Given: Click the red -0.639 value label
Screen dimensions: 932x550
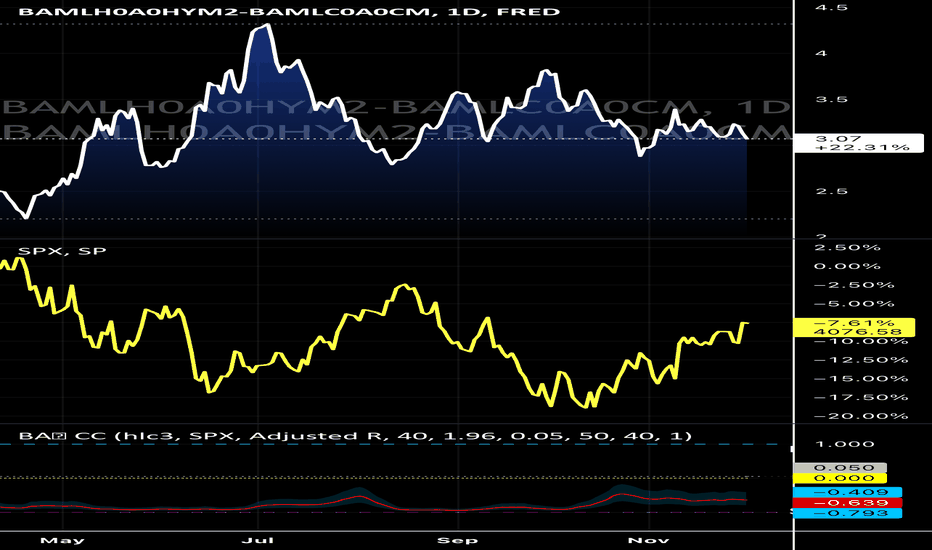Looking at the screenshot, I should tap(848, 503).
